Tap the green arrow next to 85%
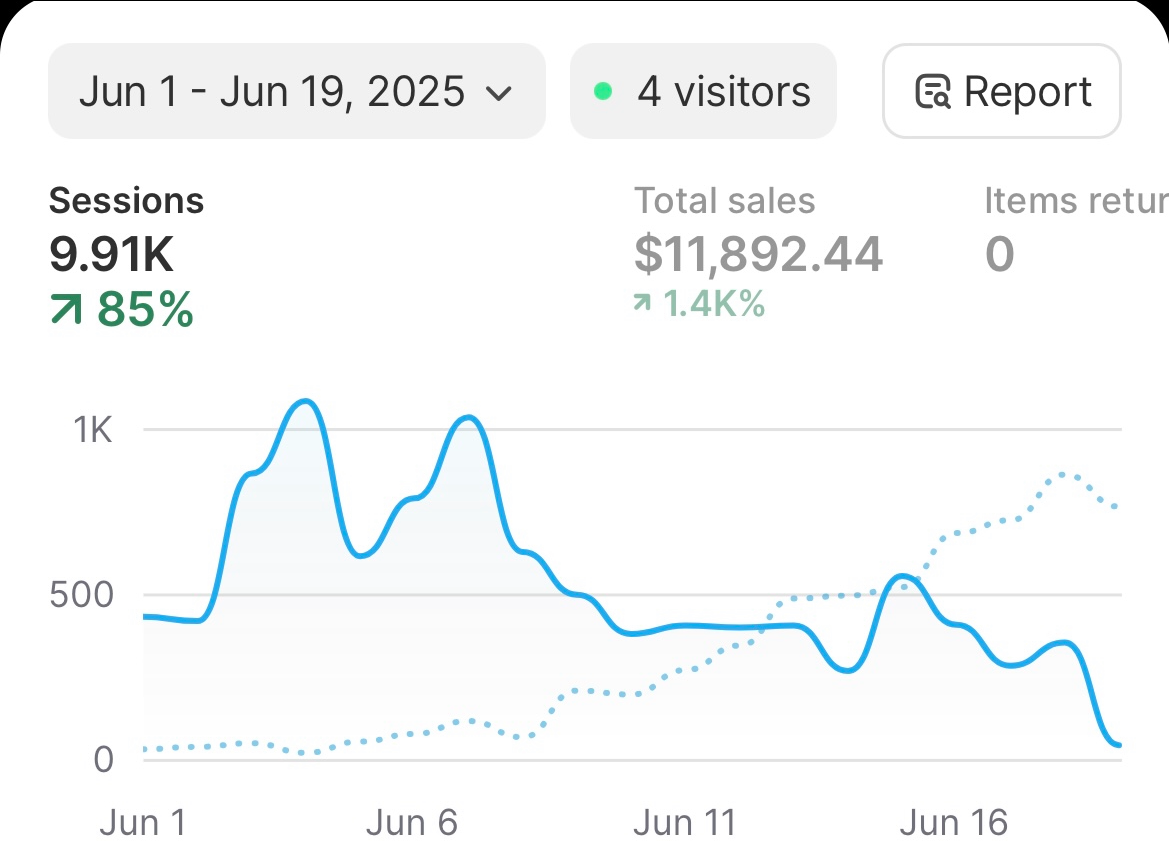 tap(66, 311)
